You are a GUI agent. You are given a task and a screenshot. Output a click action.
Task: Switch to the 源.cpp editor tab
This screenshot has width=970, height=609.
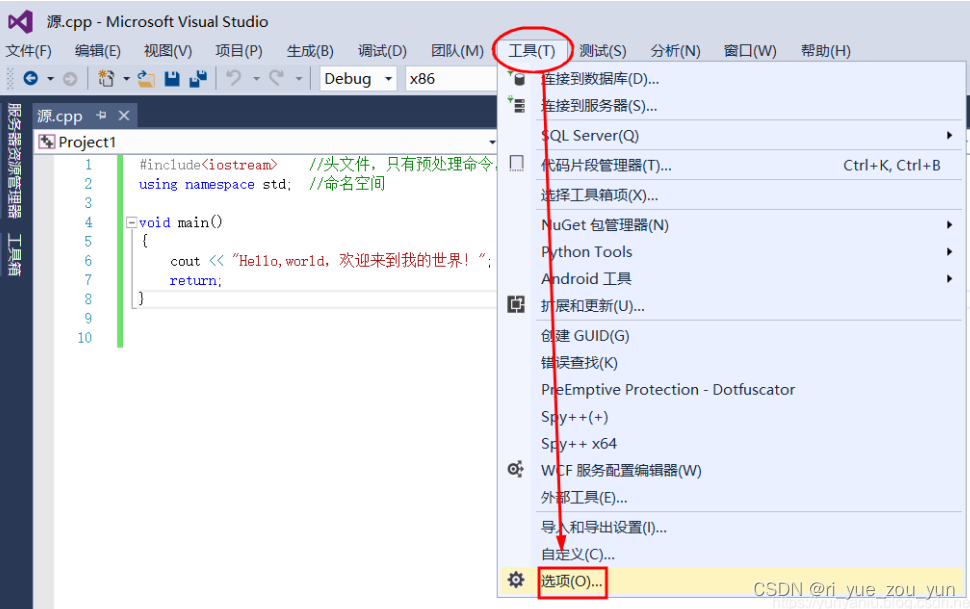(x=59, y=116)
